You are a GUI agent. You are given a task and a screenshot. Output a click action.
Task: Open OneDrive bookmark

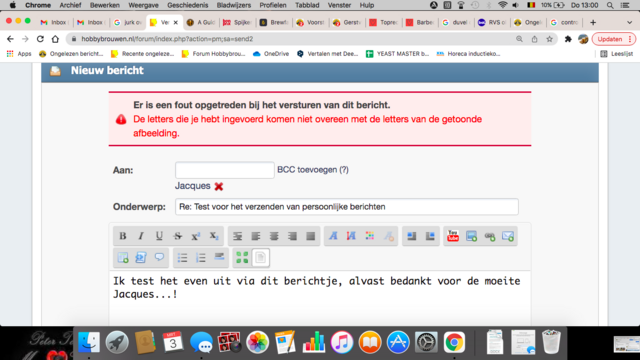tap(271, 54)
